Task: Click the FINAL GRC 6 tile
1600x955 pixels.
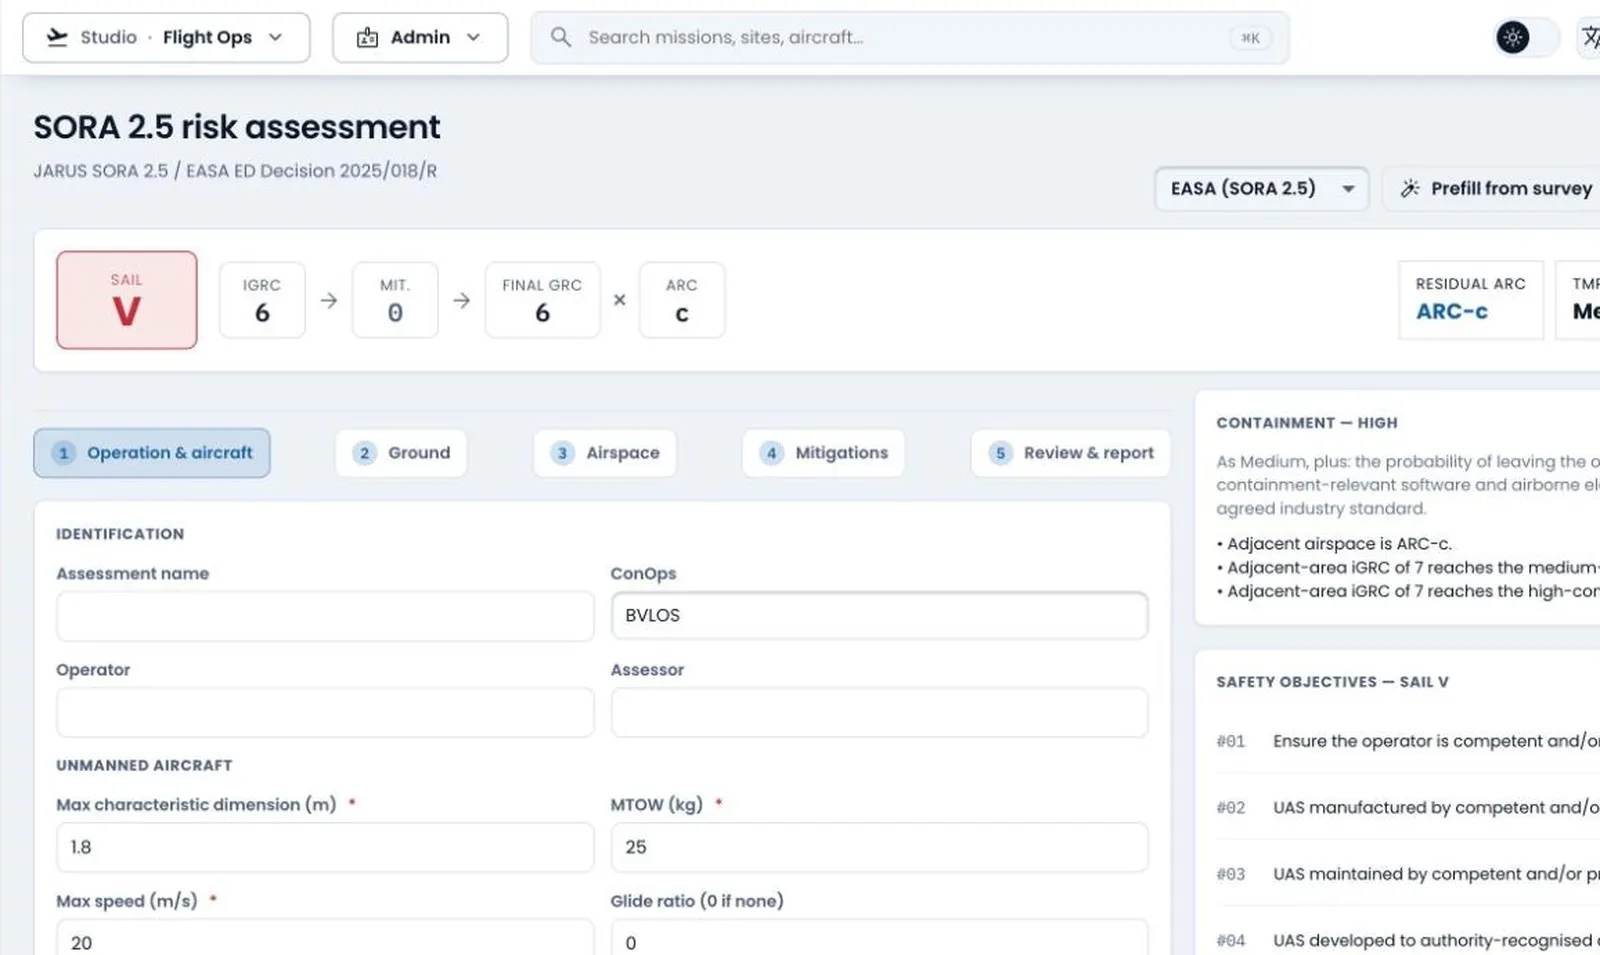Action: tap(542, 300)
